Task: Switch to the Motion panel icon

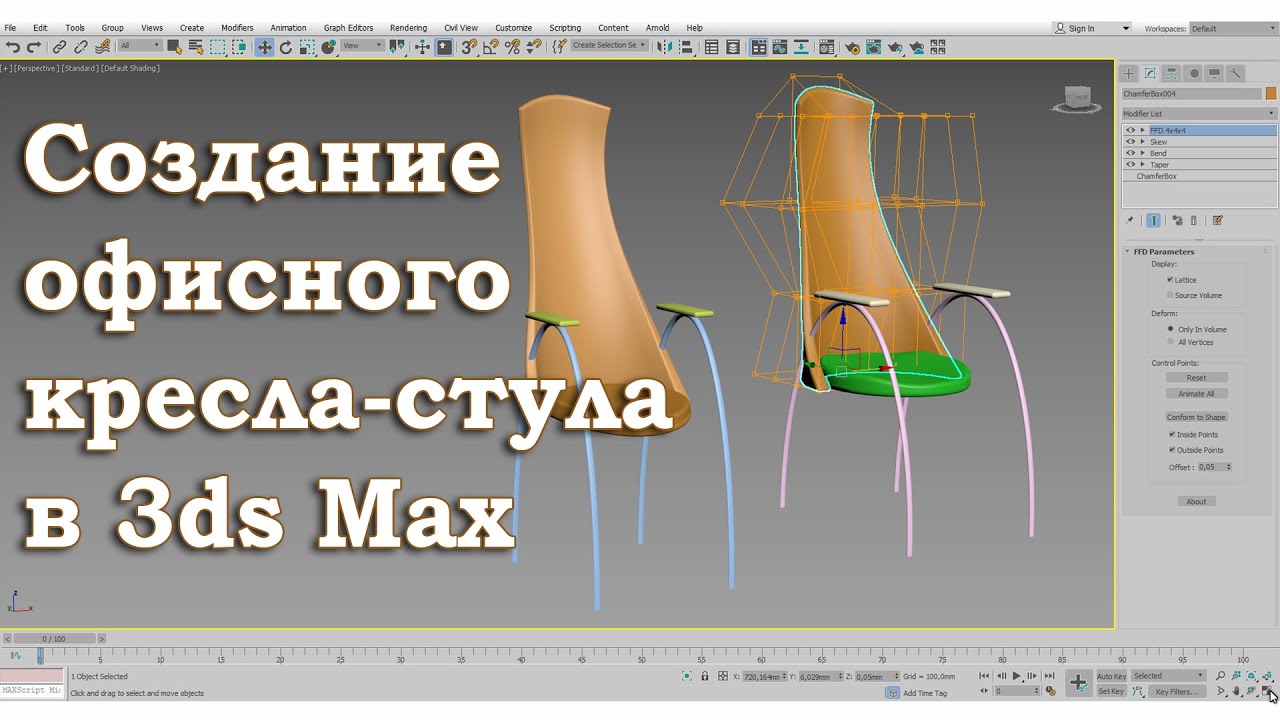Action: click(x=1193, y=73)
